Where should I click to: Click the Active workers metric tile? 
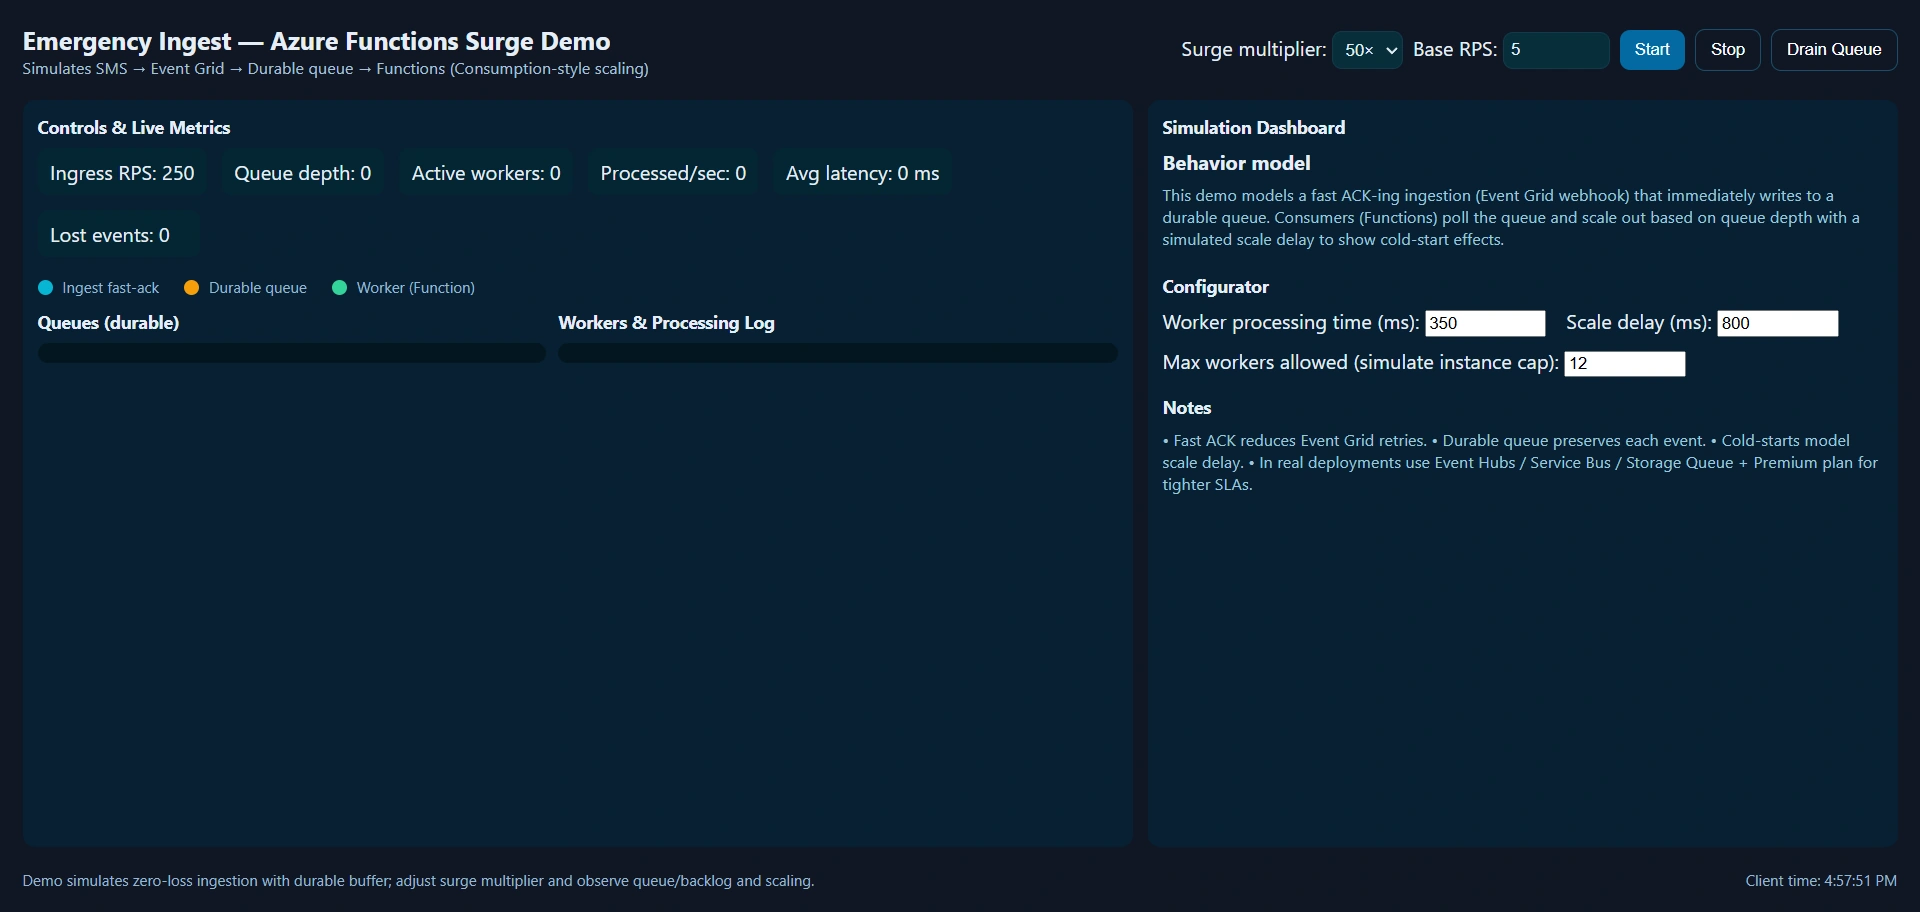[486, 174]
